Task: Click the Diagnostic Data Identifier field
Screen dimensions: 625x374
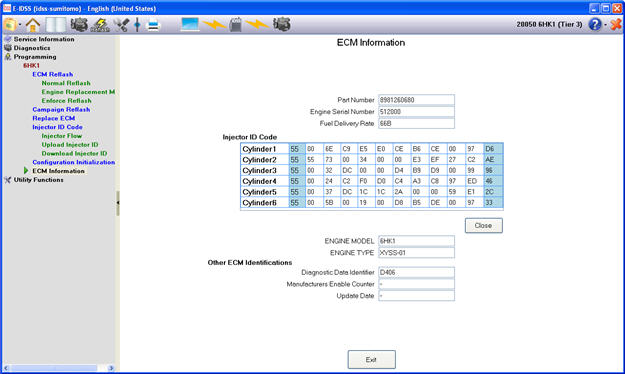Action: [416, 272]
